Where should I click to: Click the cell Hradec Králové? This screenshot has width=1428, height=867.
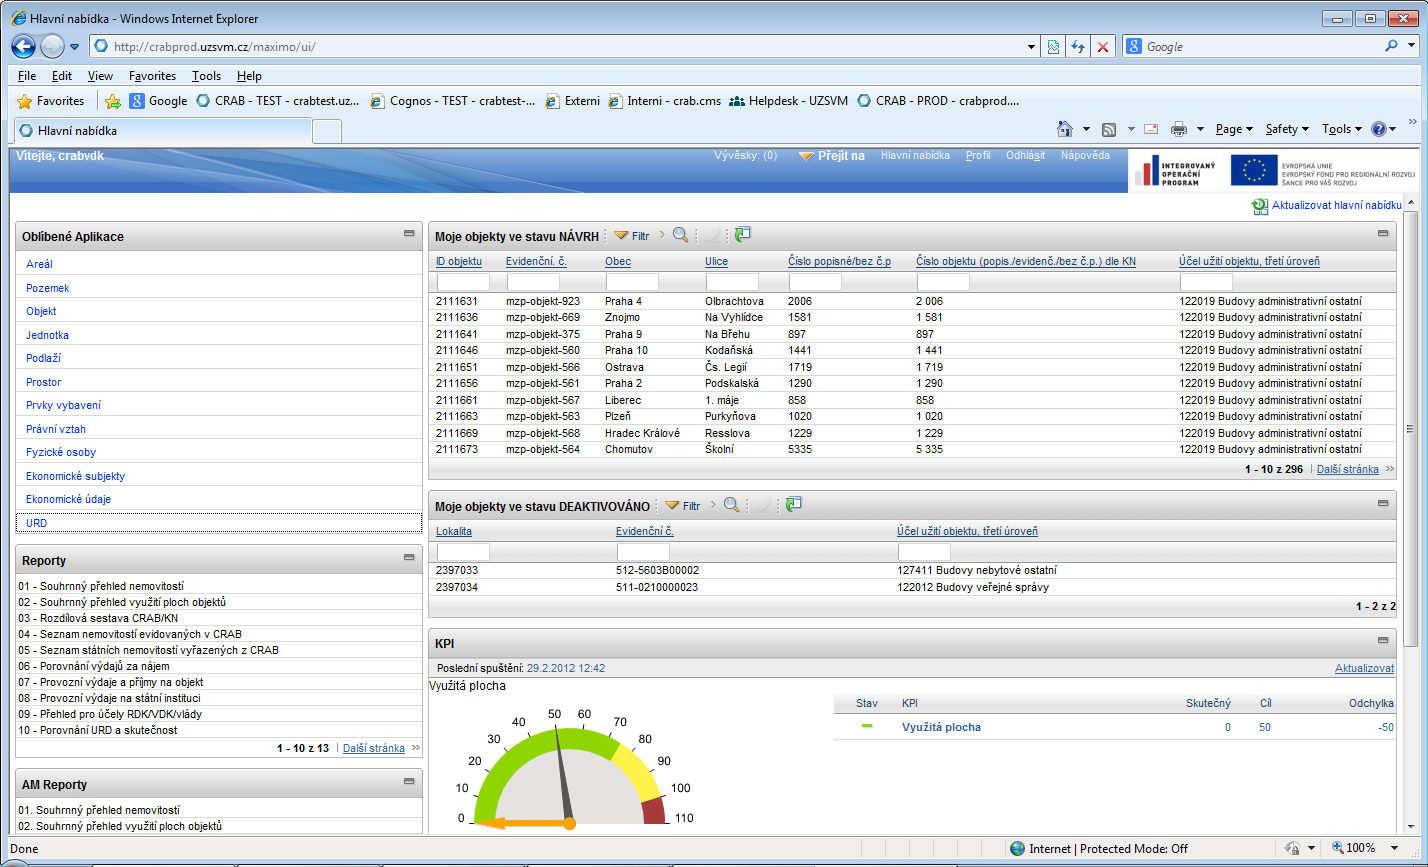(642, 433)
